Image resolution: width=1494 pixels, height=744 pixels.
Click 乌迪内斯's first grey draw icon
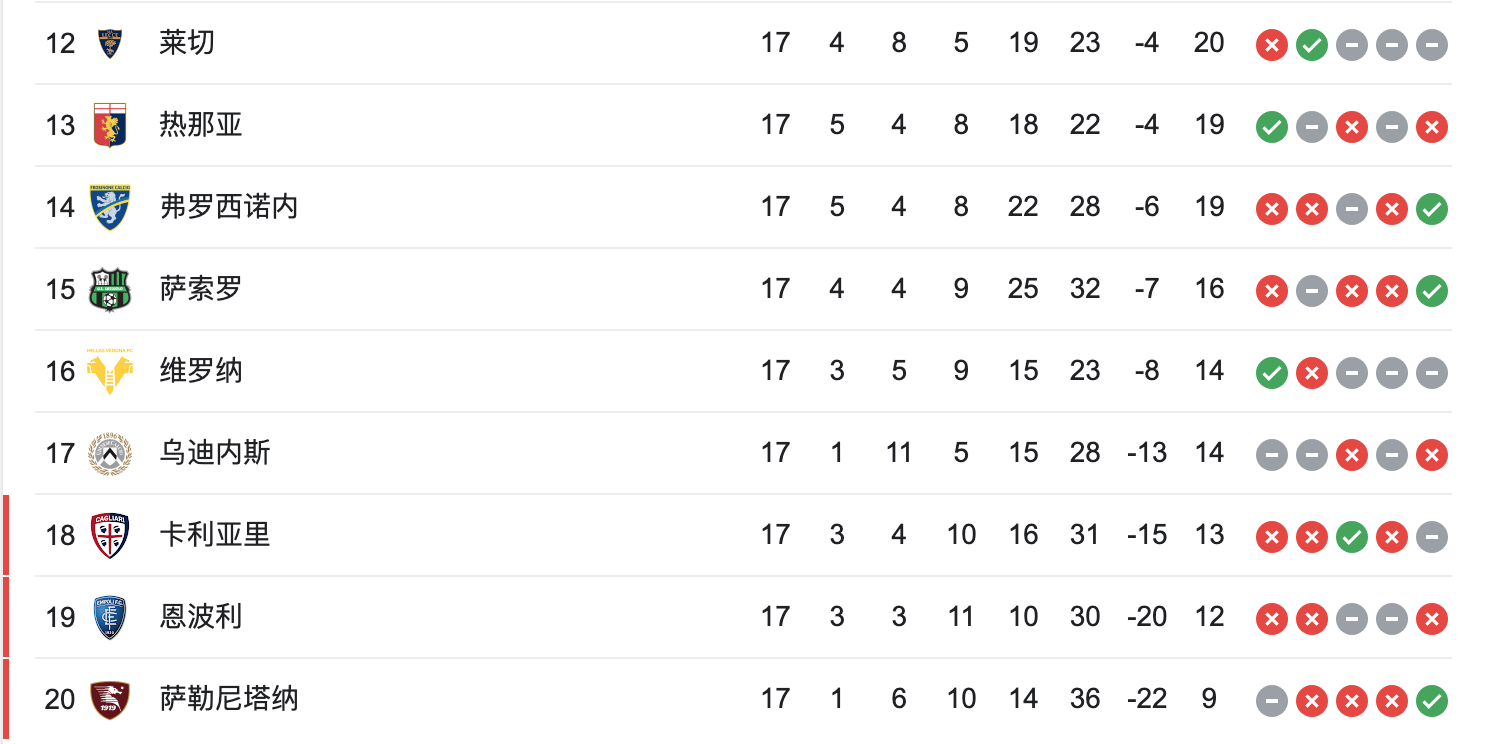(x=1272, y=455)
